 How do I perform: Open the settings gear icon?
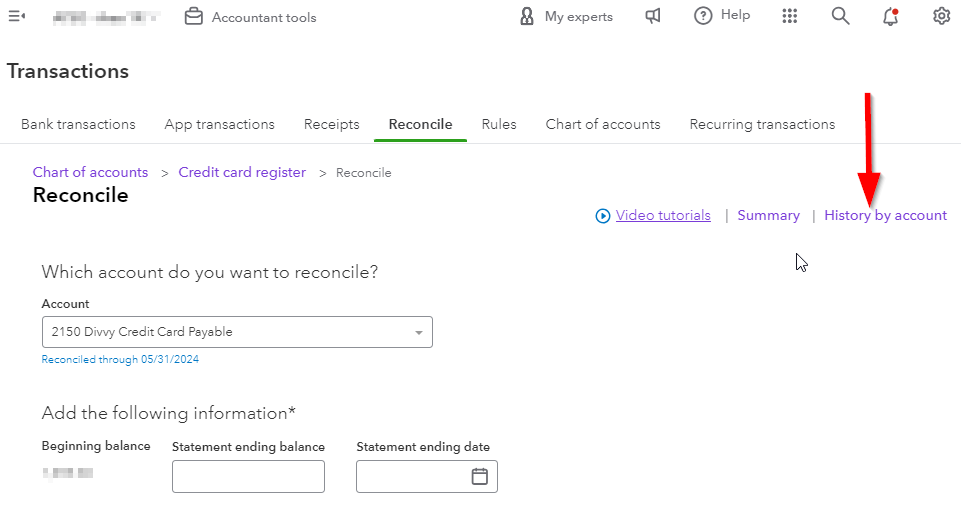941,16
